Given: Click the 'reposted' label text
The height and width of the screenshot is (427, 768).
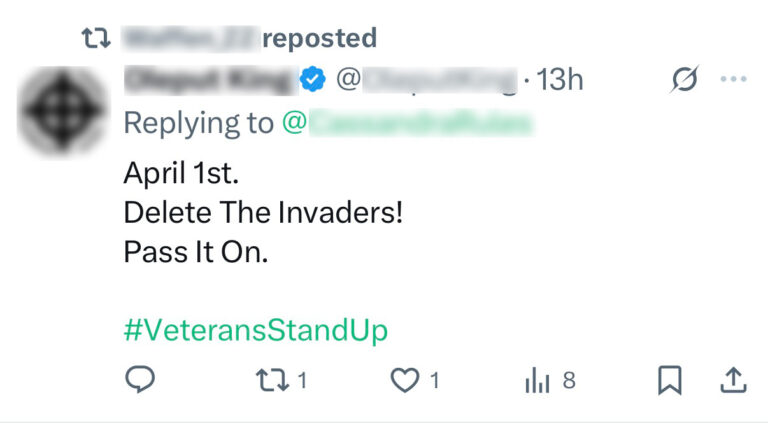Looking at the screenshot, I should click(319, 39).
